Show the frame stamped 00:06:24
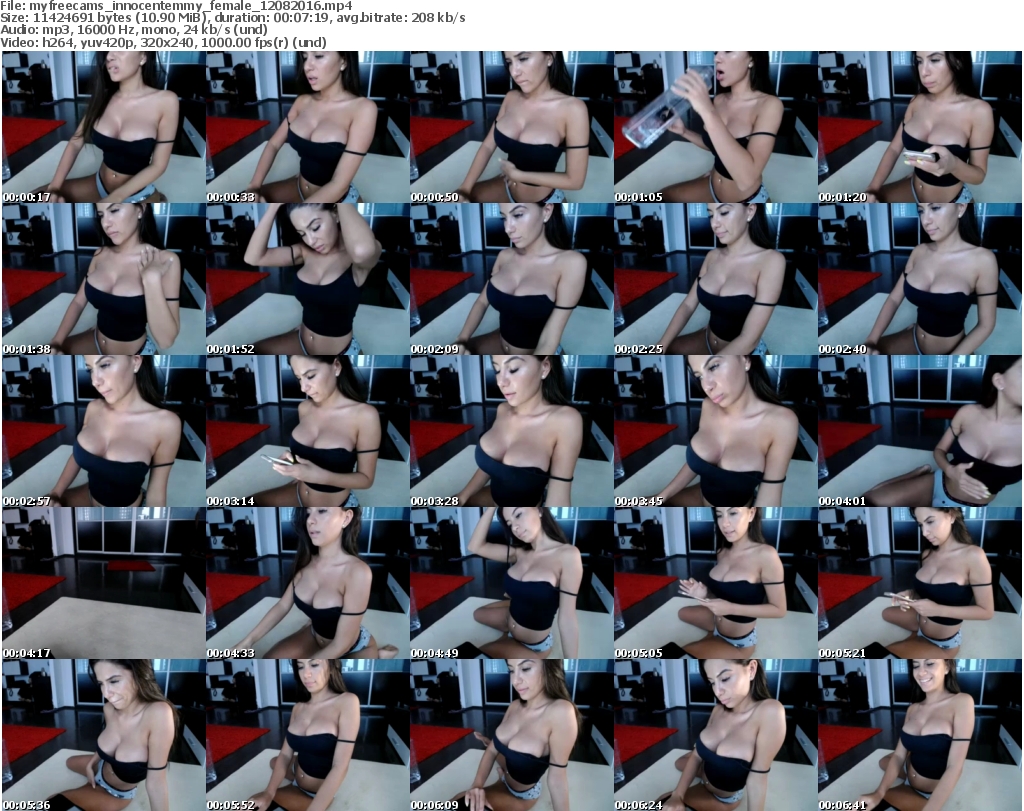Image resolution: width=1024 pixels, height=811 pixels. pos(715,735)
